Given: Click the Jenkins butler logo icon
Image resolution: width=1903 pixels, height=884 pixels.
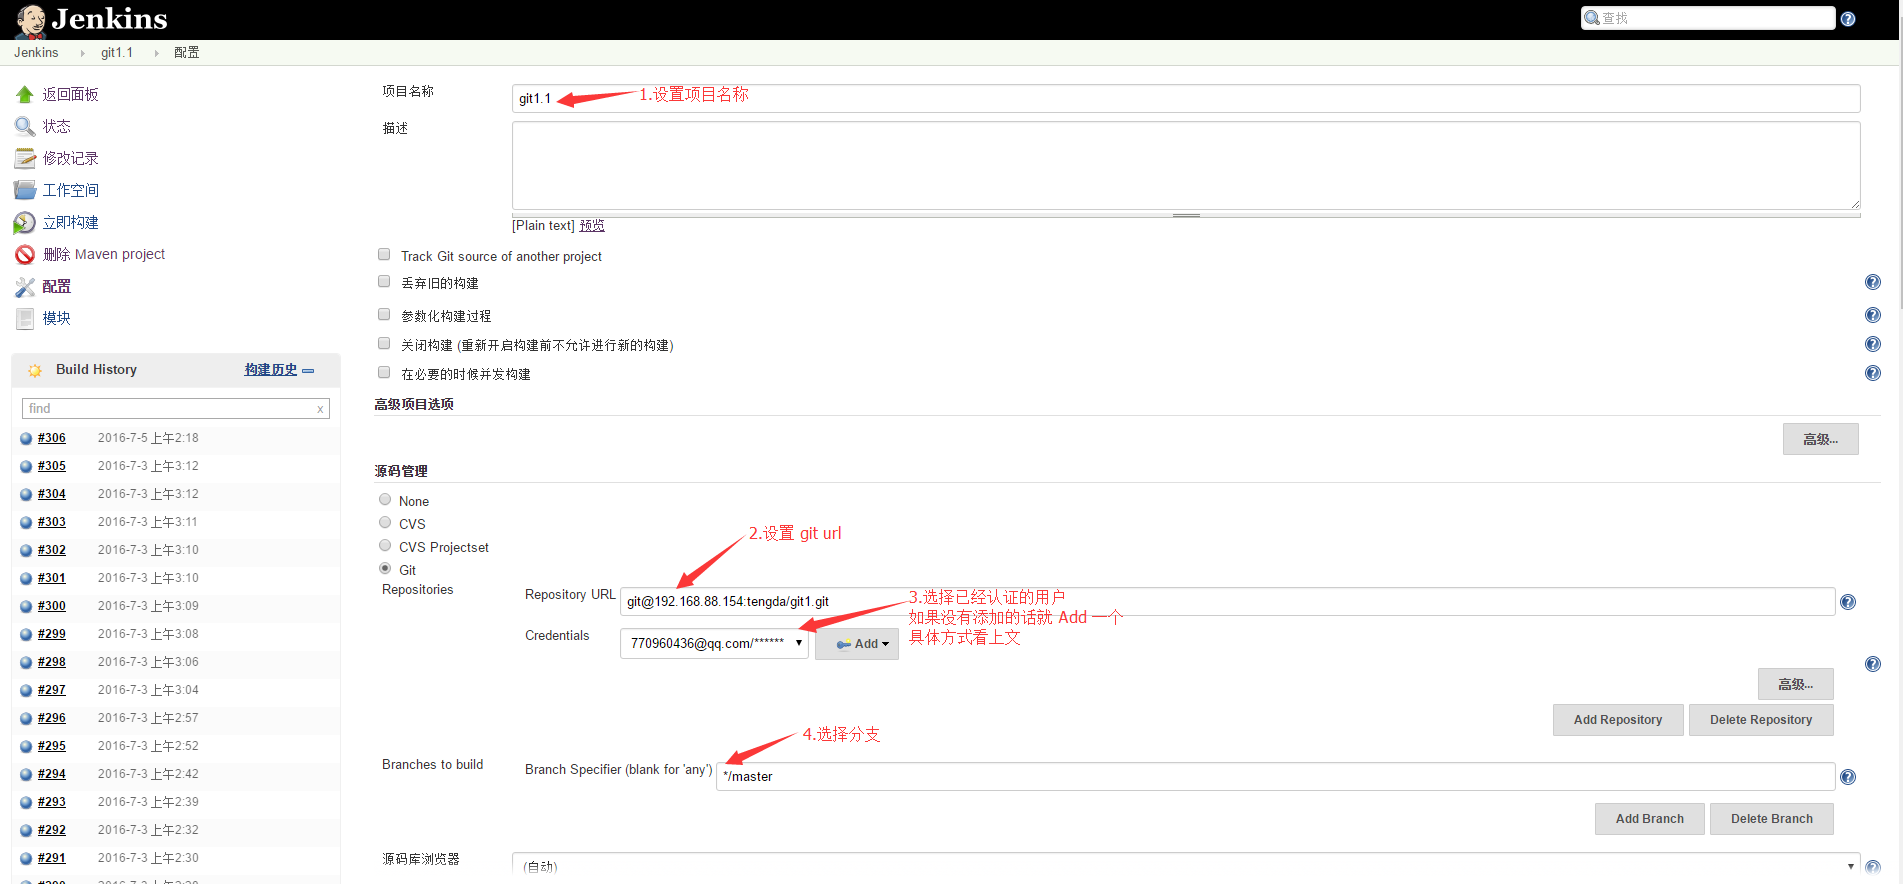Looking at the screenshot, I should click(x=30, y=20).
